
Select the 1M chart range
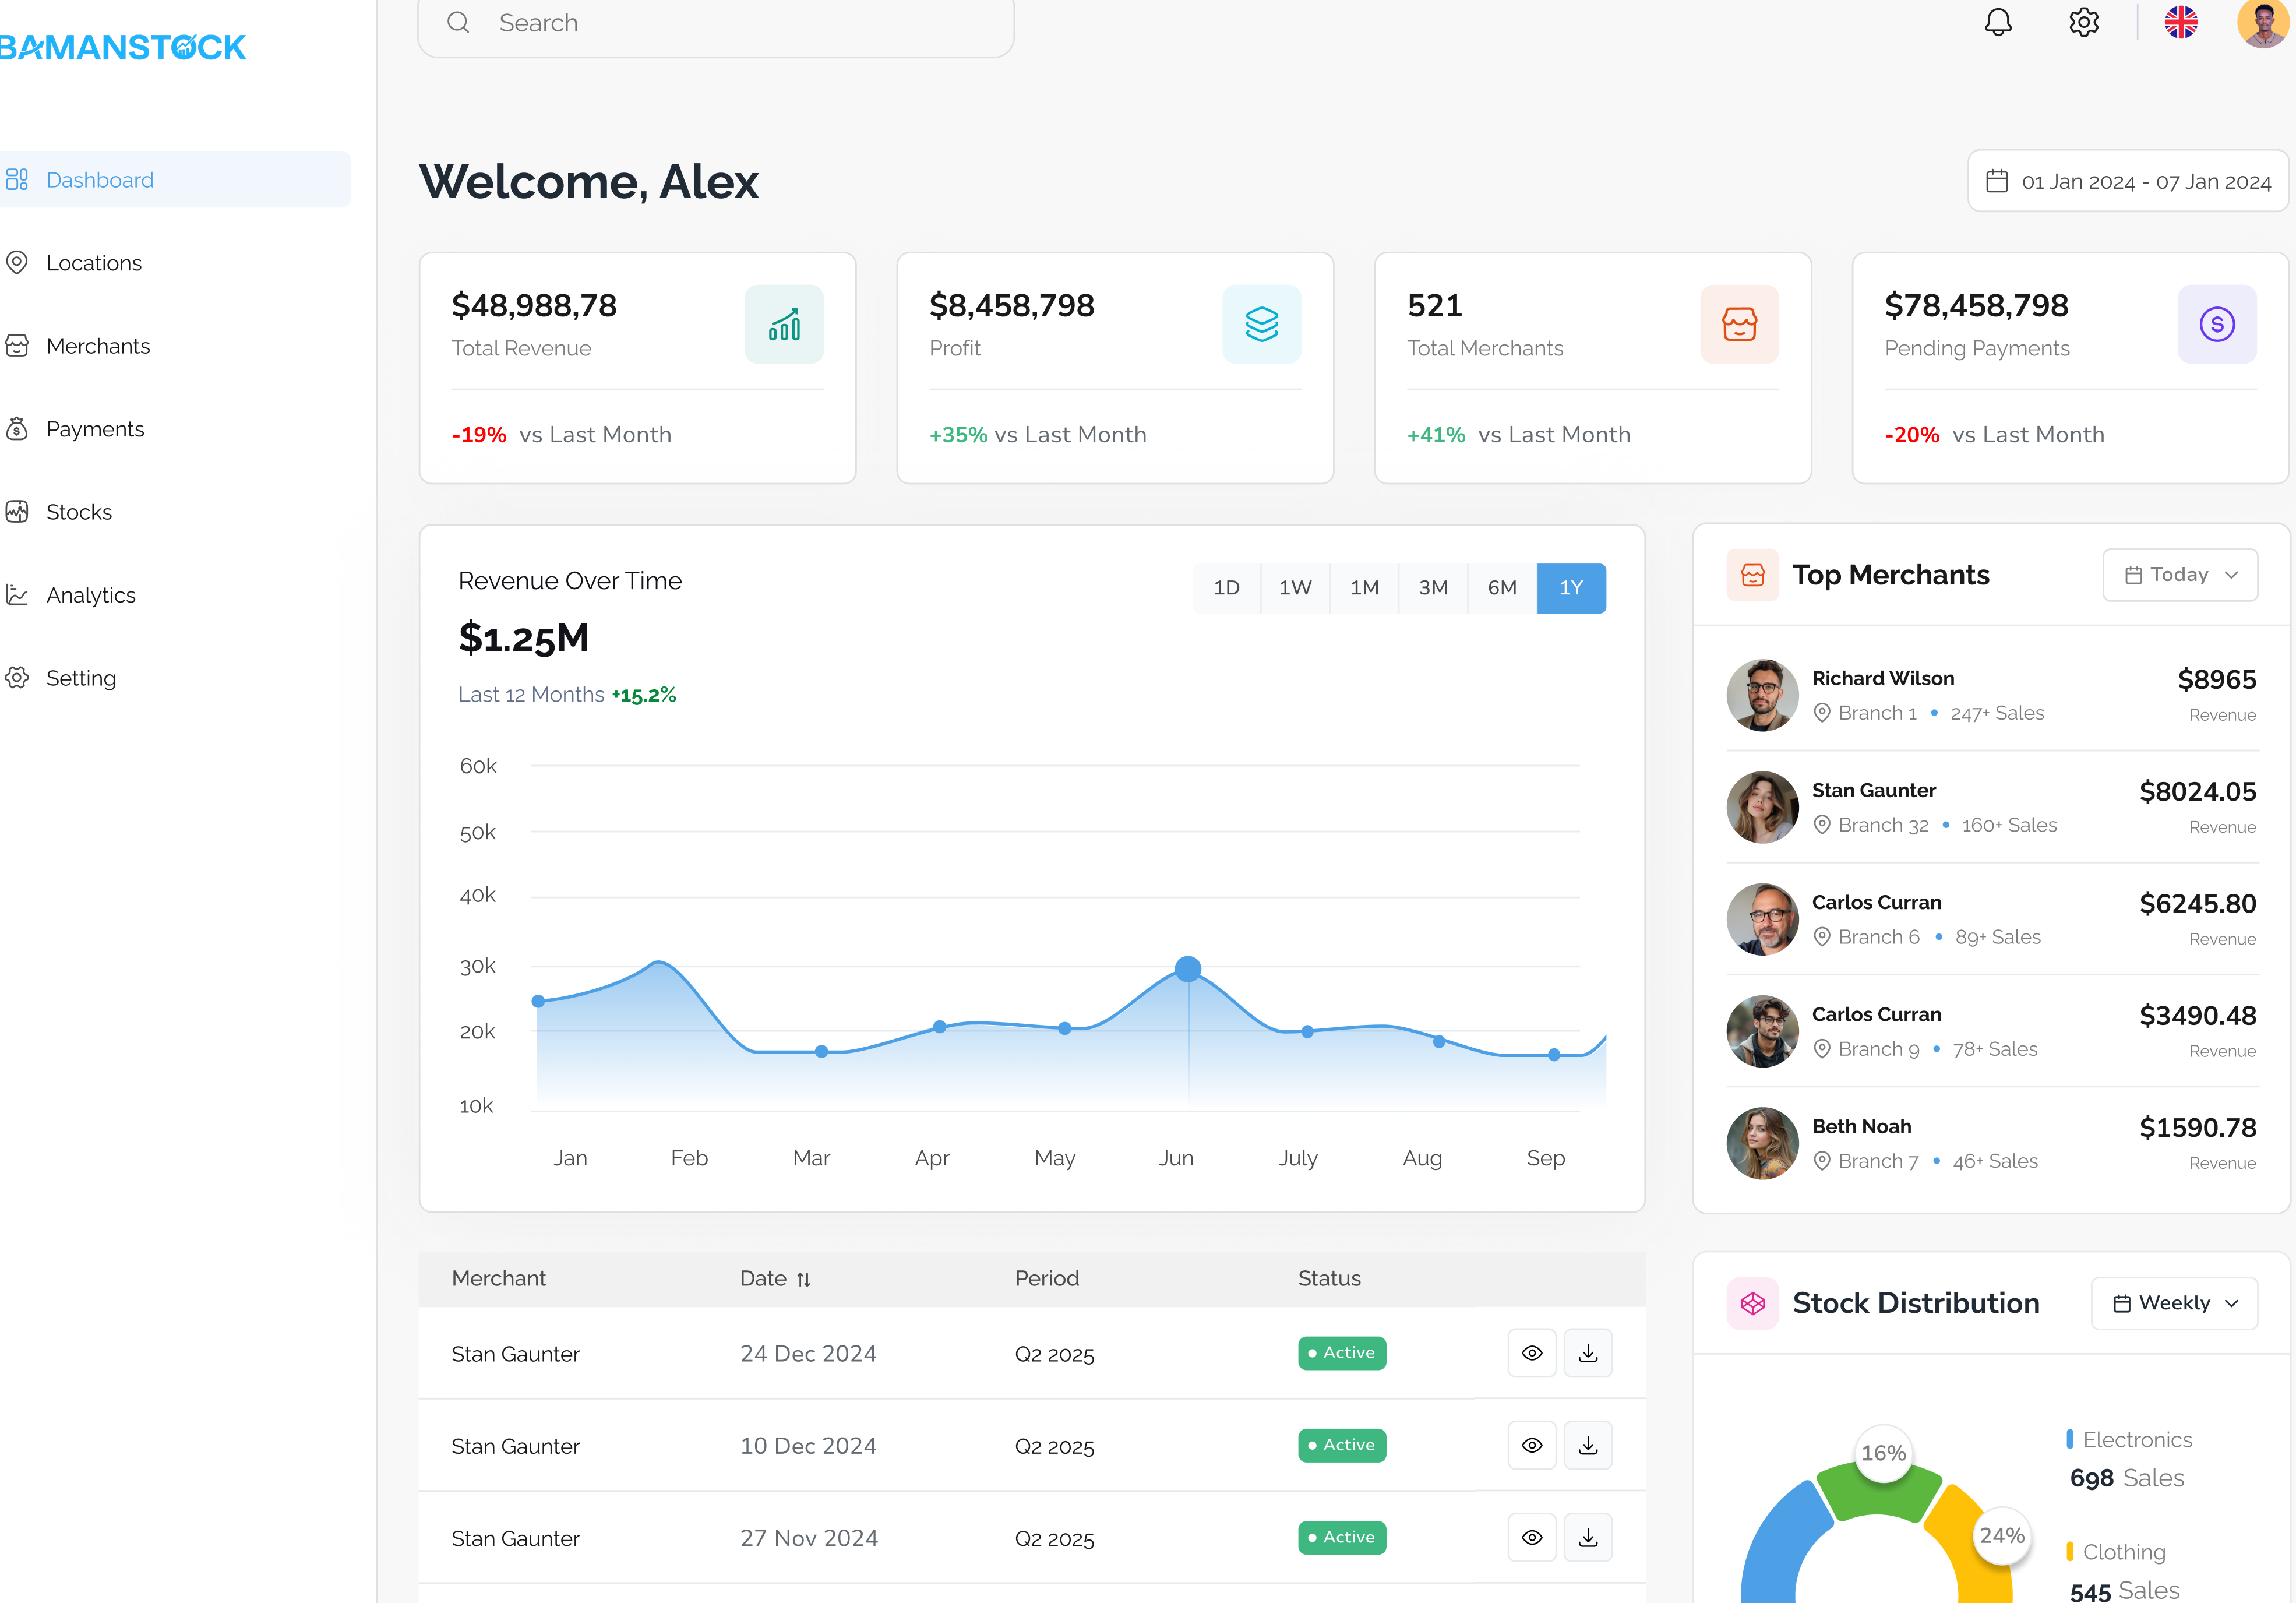pyautogui.click(x=1364, y=588)
